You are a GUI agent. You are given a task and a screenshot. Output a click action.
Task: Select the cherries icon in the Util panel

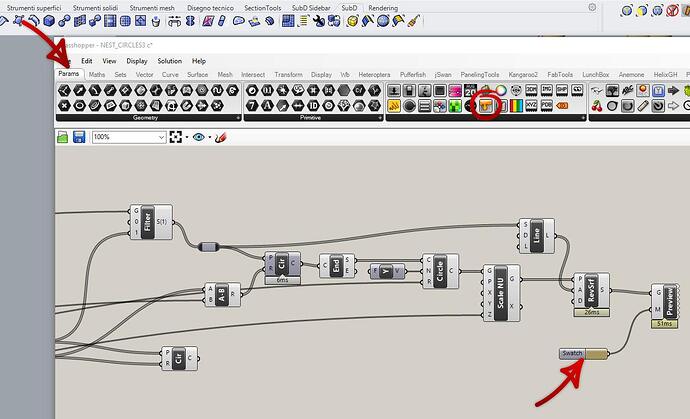(597, 106)
